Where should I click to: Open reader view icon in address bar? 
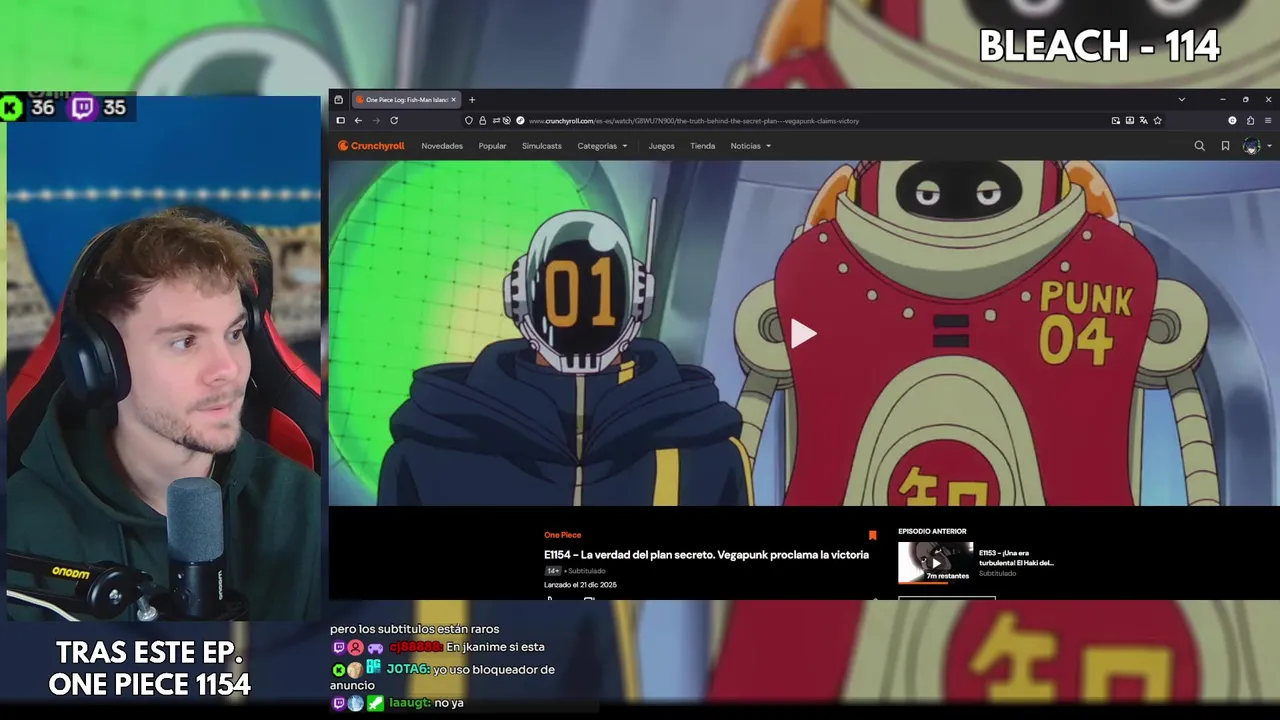1130,121
